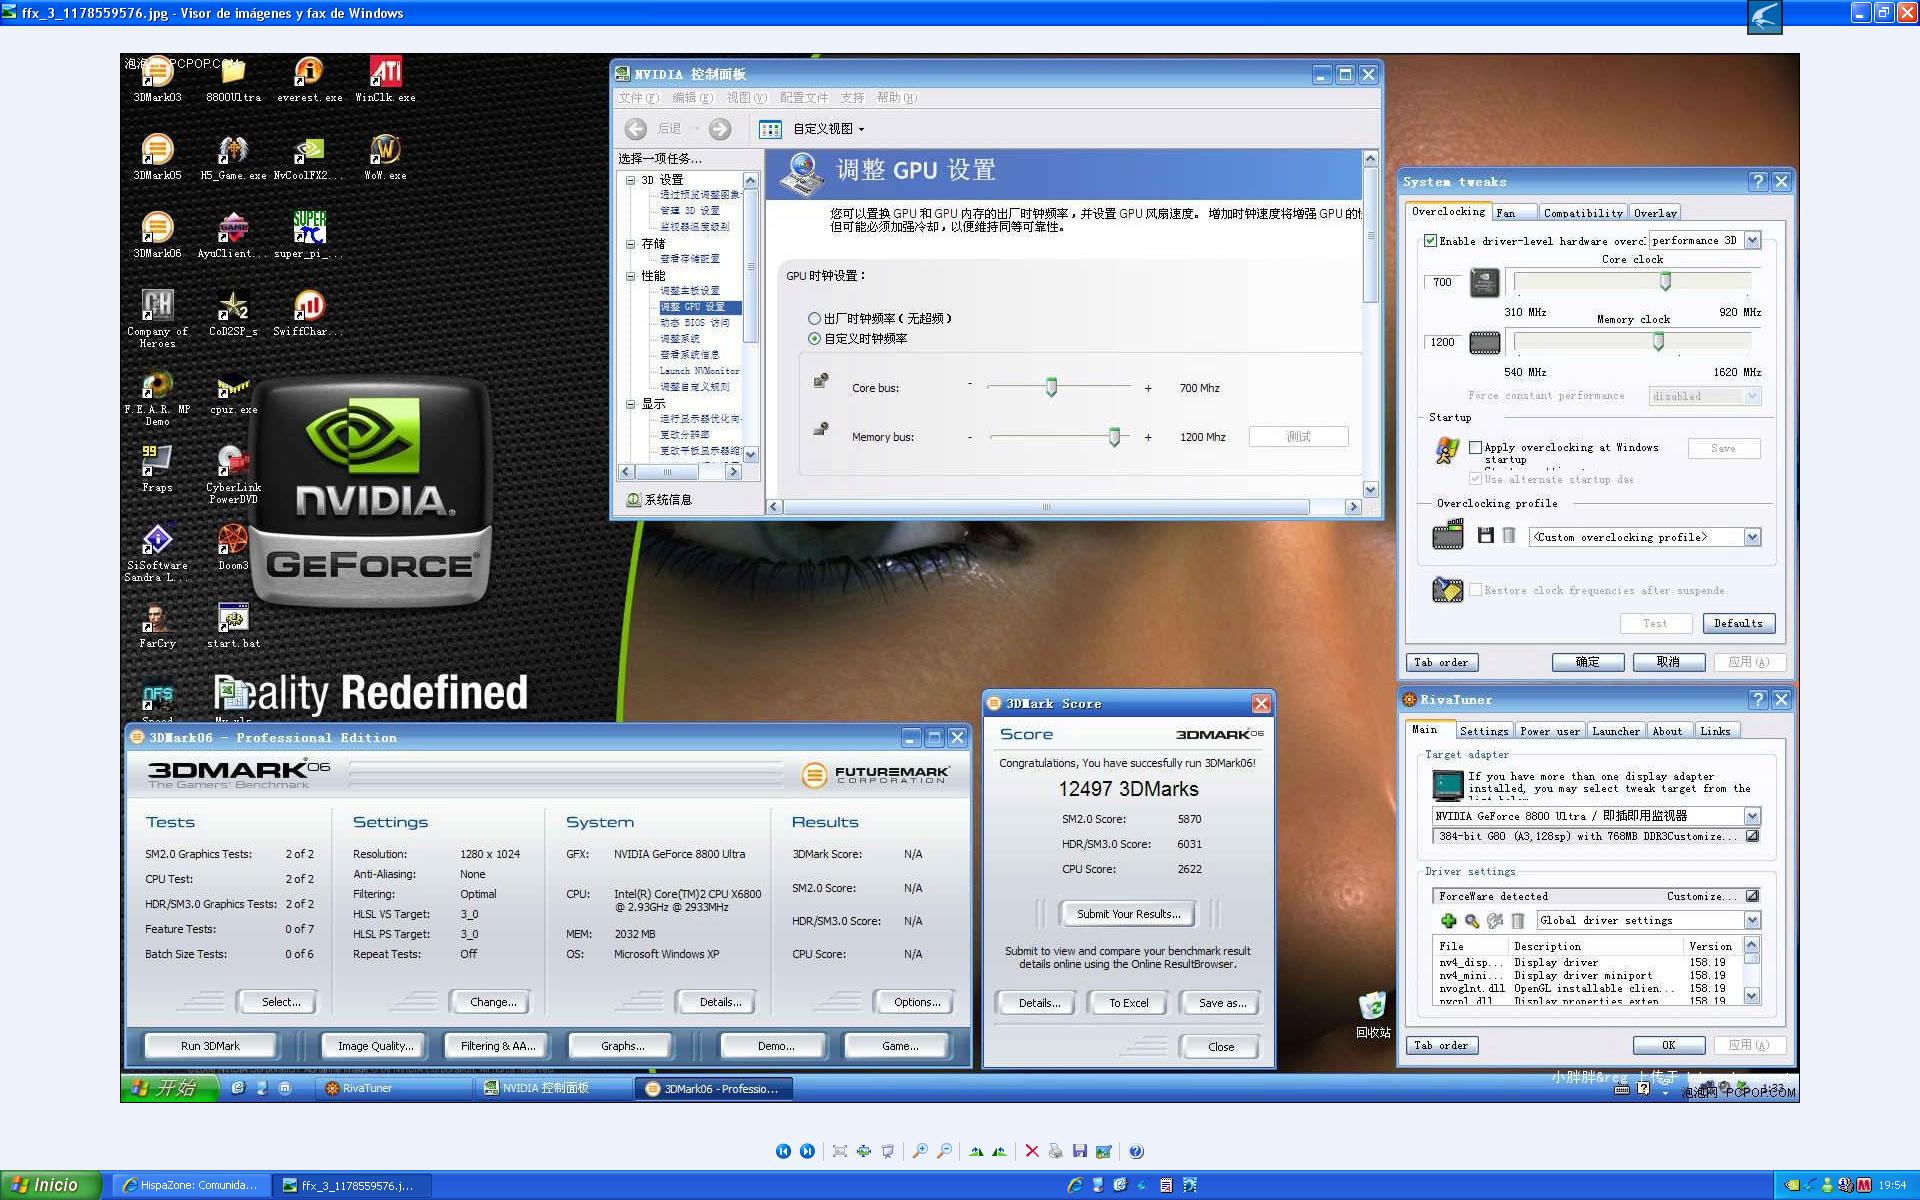1920x1200 pixels.
Task: Open the Power user tab in RivaTuner
Action: coord(1549,731)
